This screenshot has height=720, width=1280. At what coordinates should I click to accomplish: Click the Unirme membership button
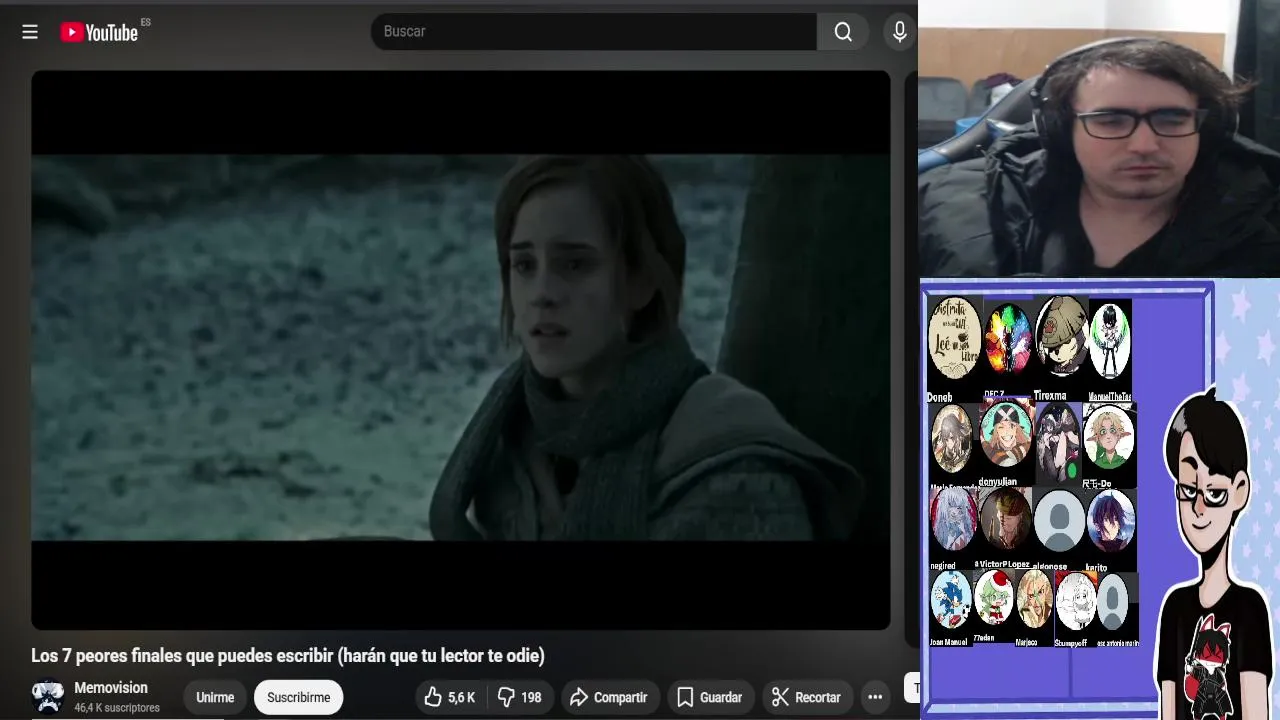pos(215,698)
